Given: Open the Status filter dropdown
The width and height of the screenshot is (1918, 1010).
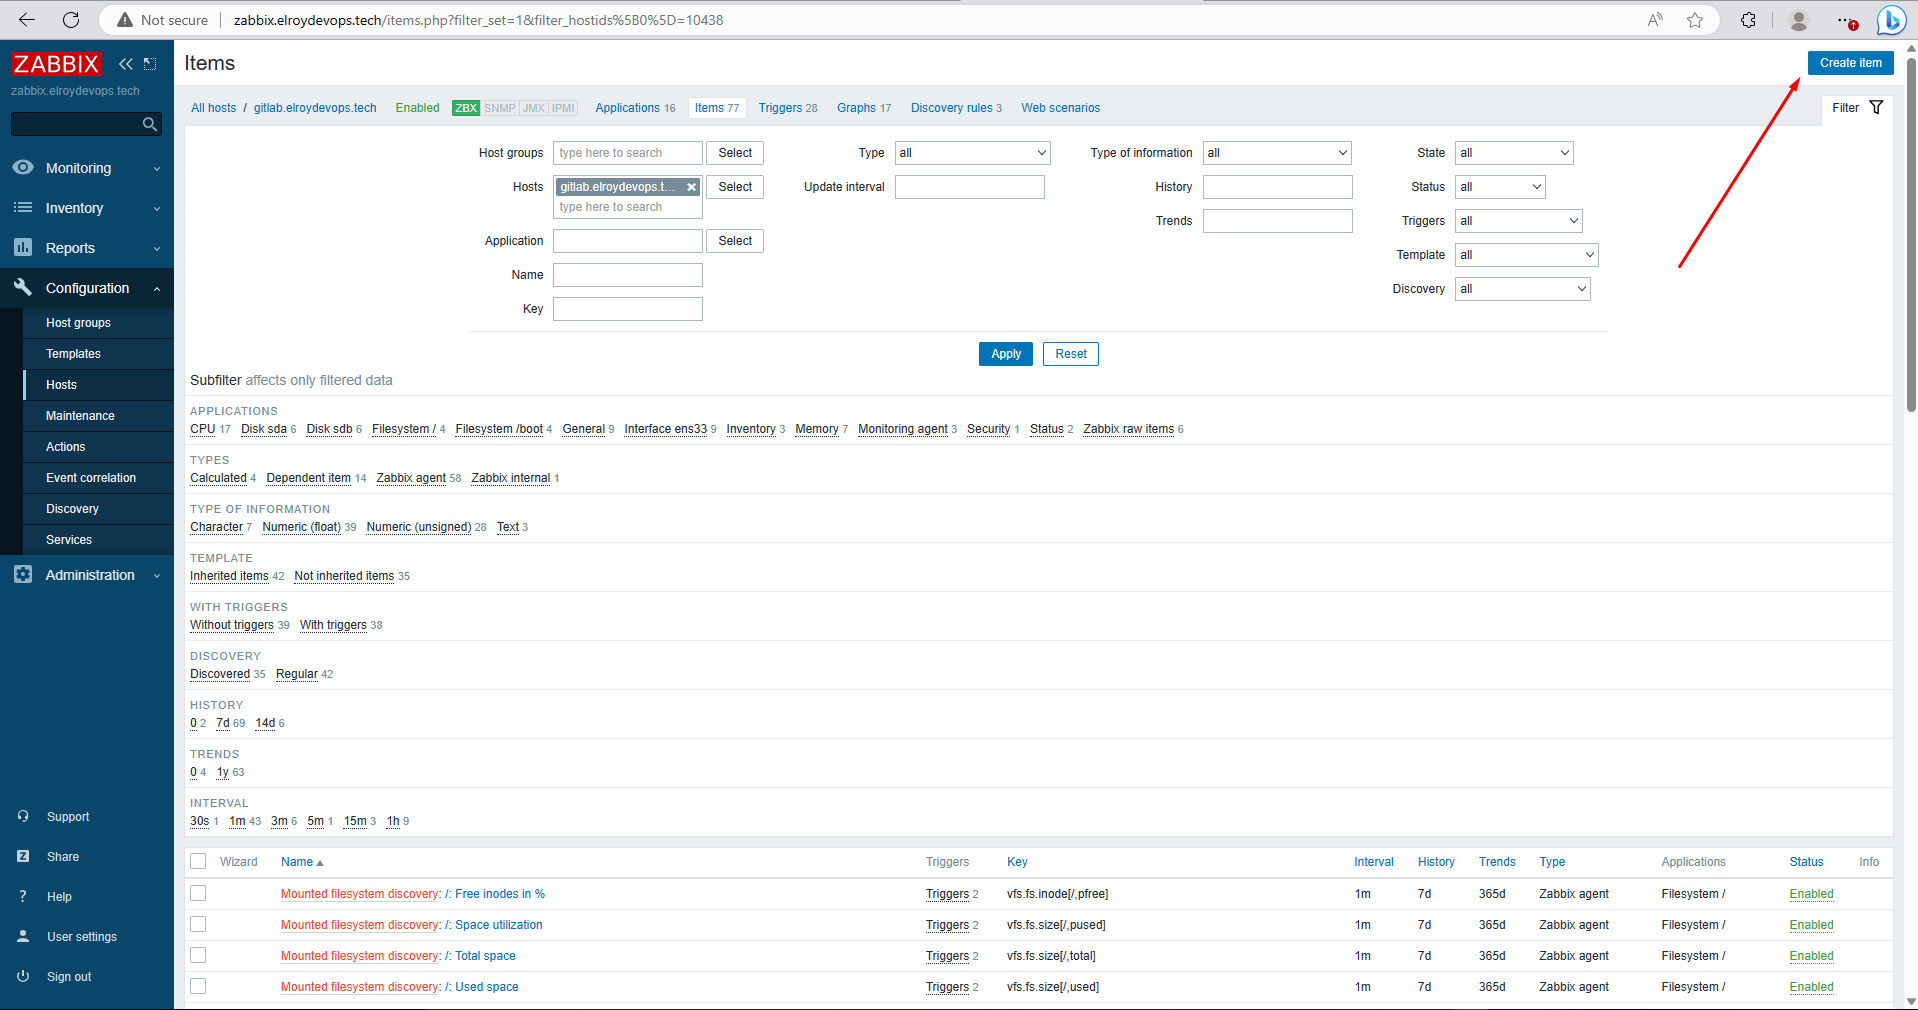Looking at the screenshot, I should pos(1500,187).
